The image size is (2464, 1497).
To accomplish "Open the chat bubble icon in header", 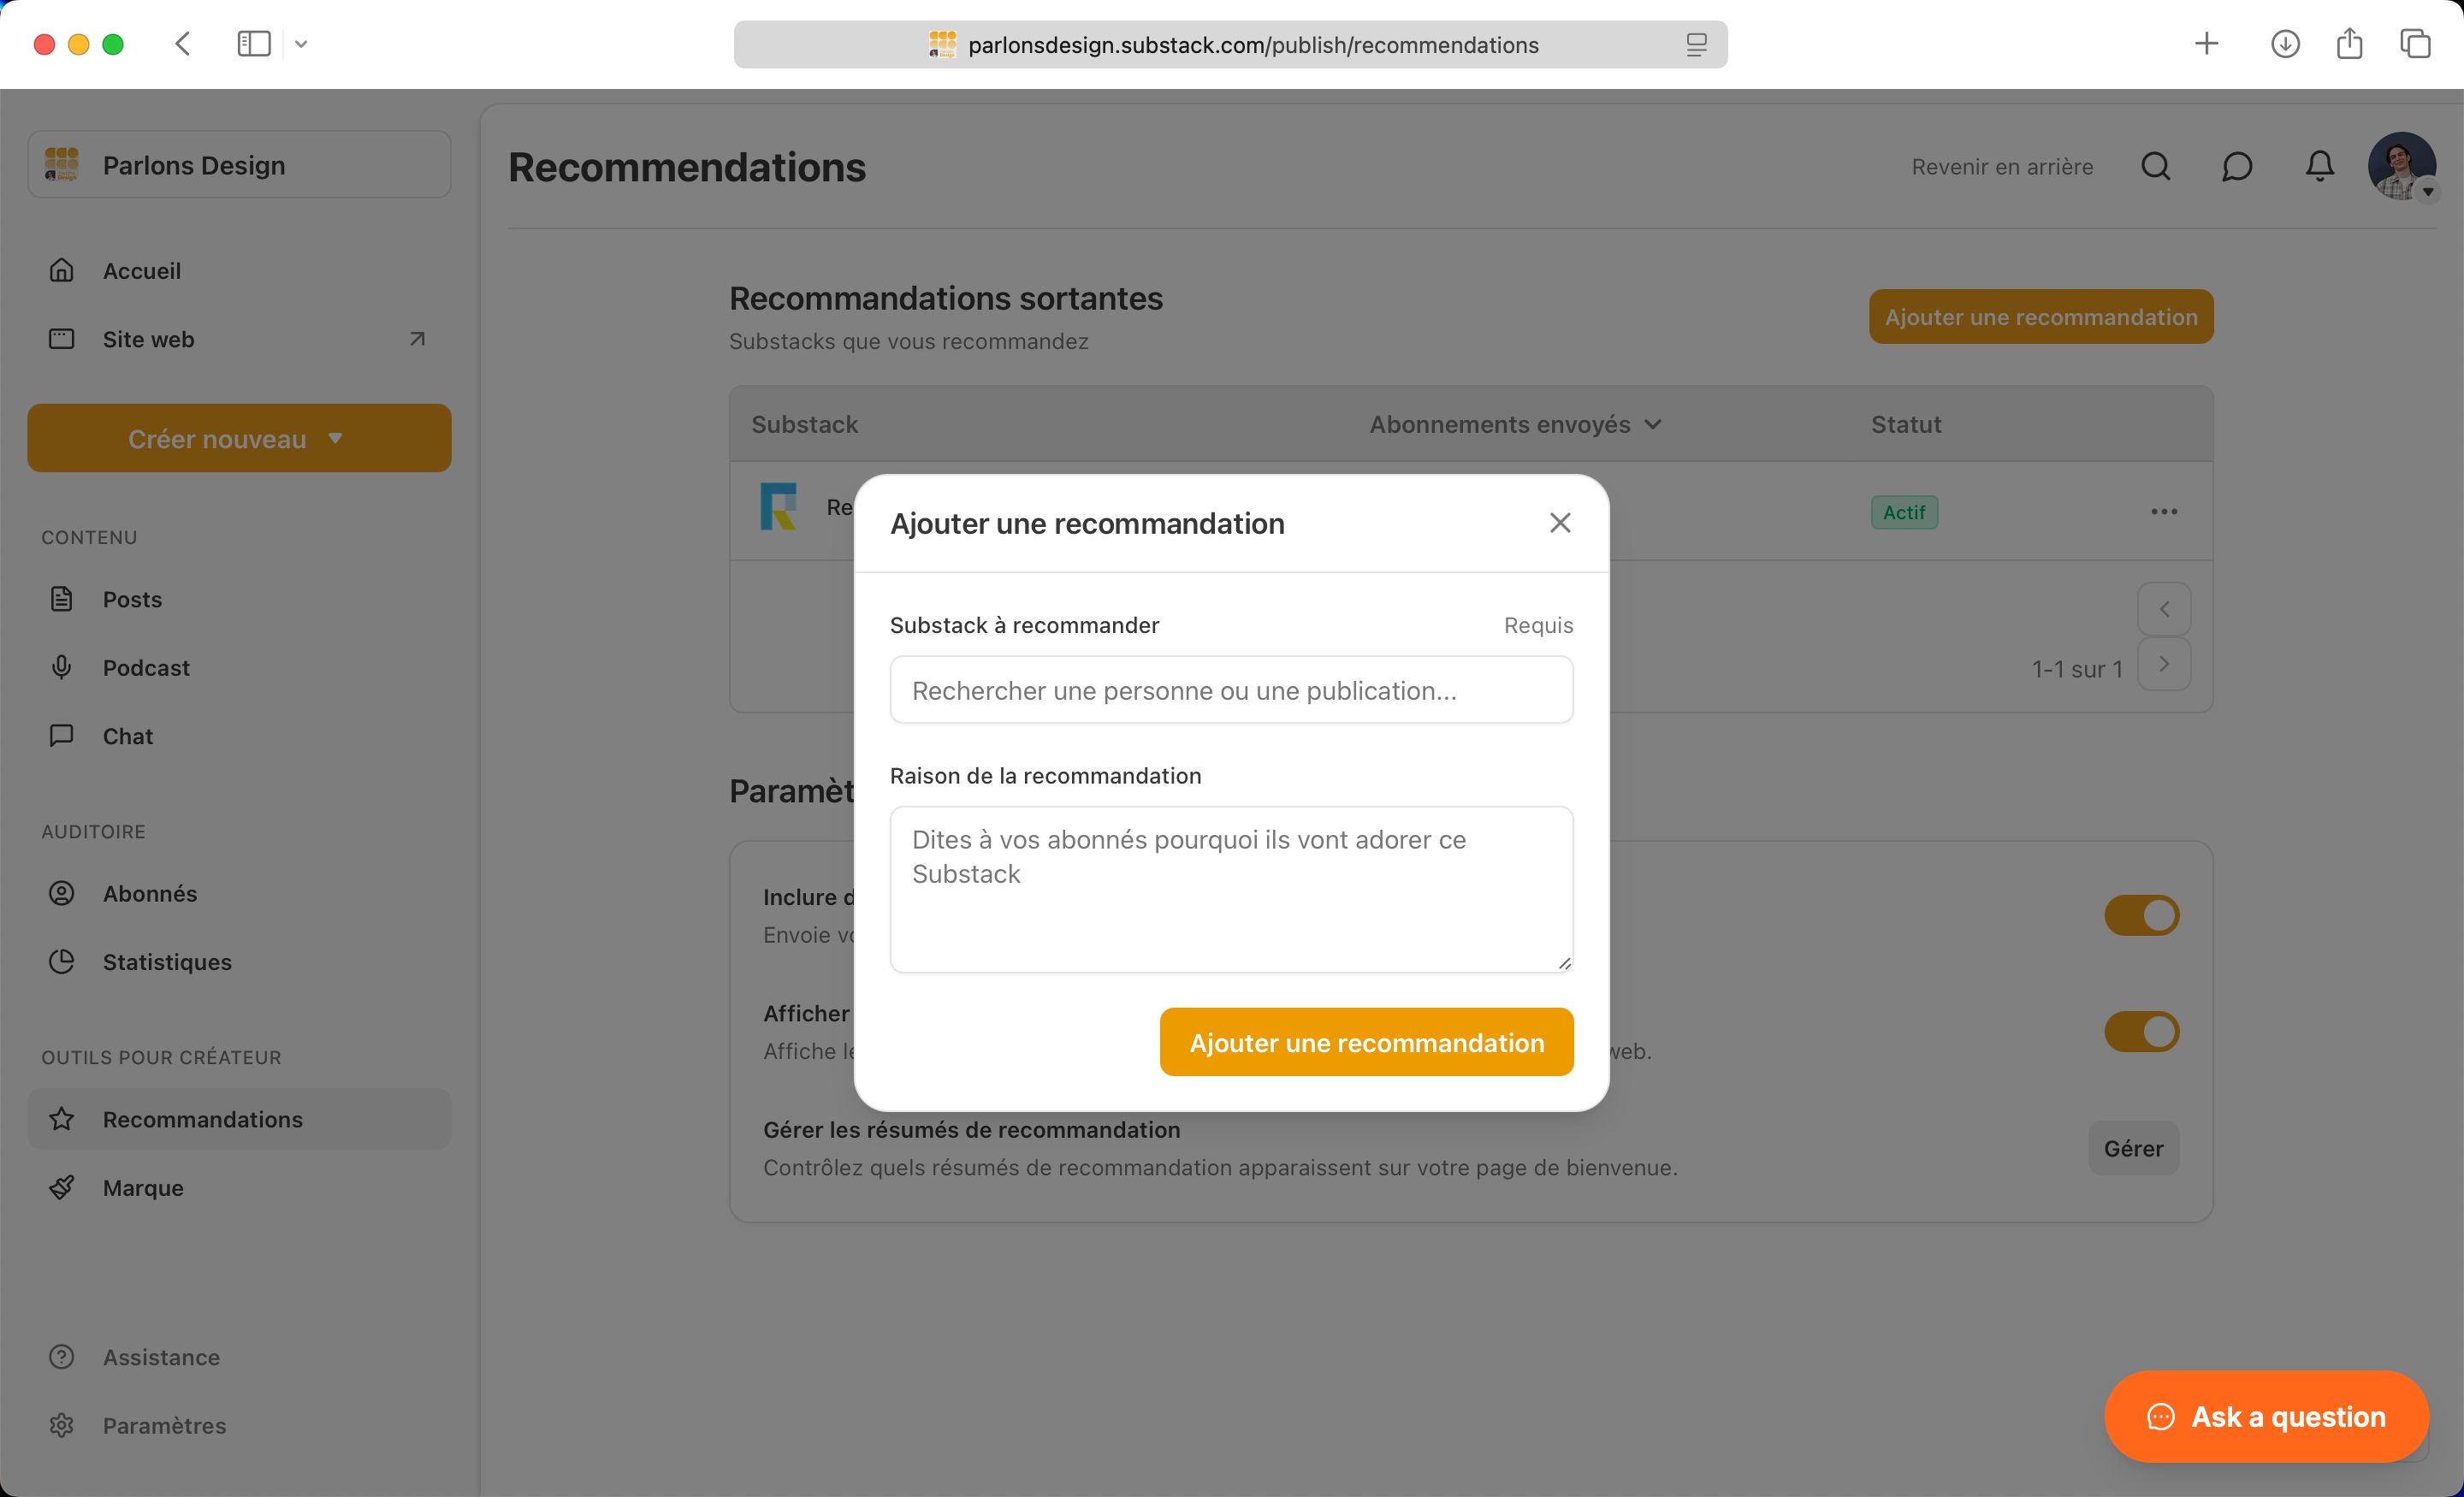I will [2237, 166].
